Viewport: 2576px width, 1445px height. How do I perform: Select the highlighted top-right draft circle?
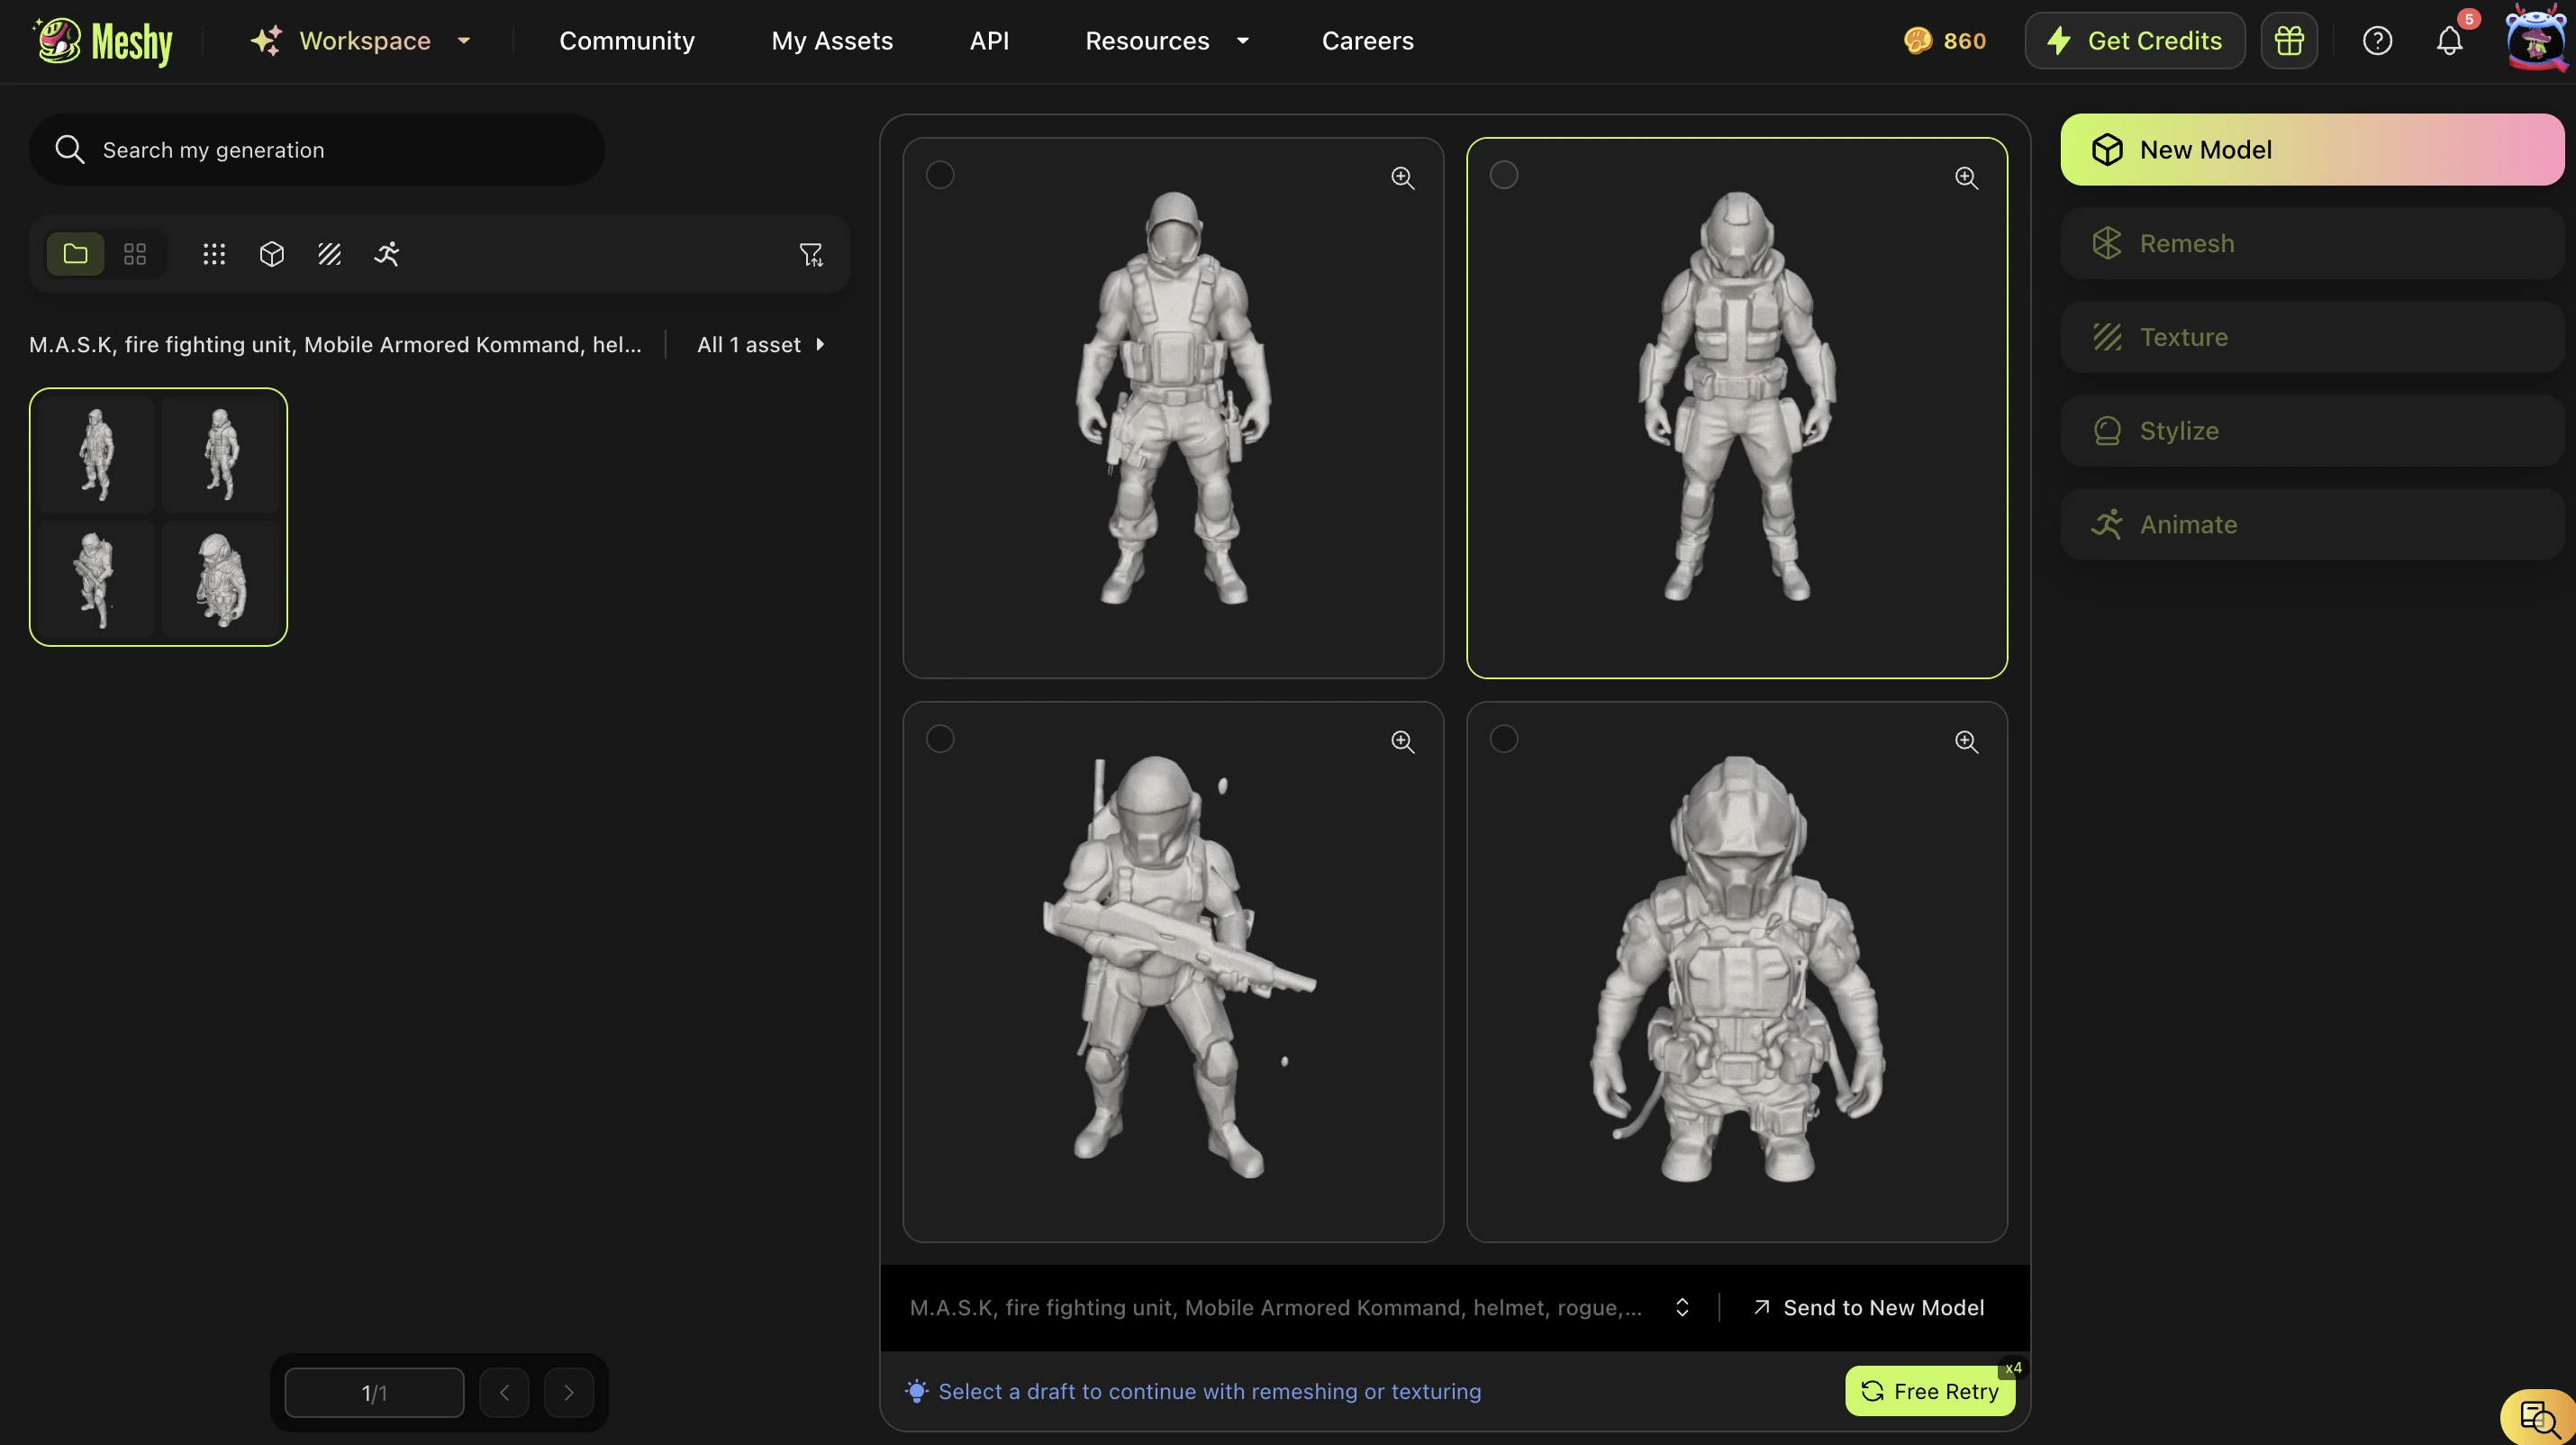click(x=1504, y=175)
